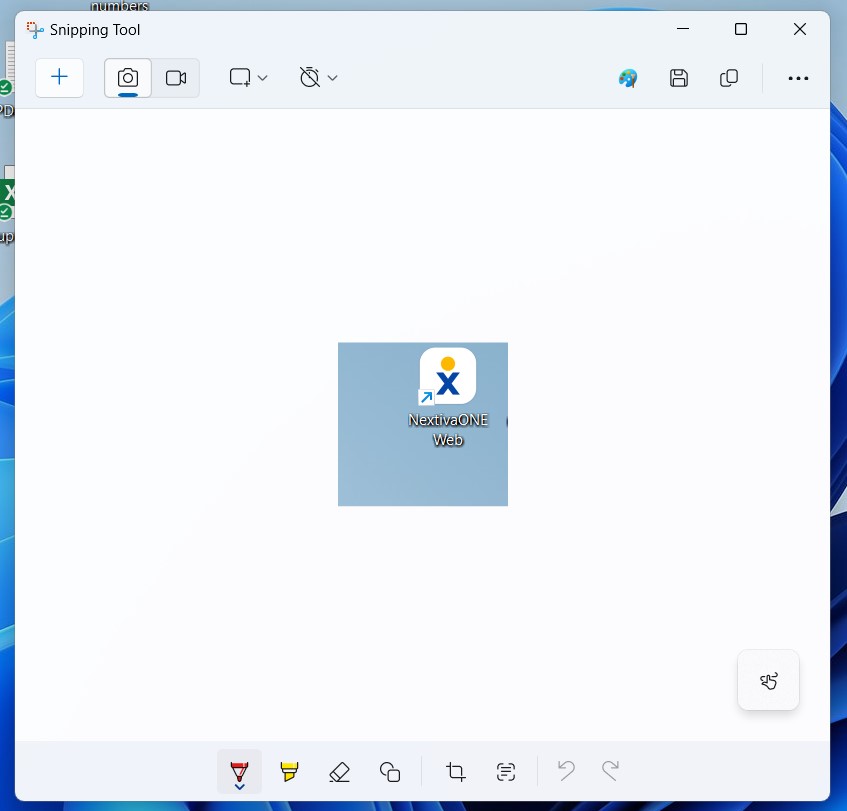Open the Shapes tool

click(390, 771)
